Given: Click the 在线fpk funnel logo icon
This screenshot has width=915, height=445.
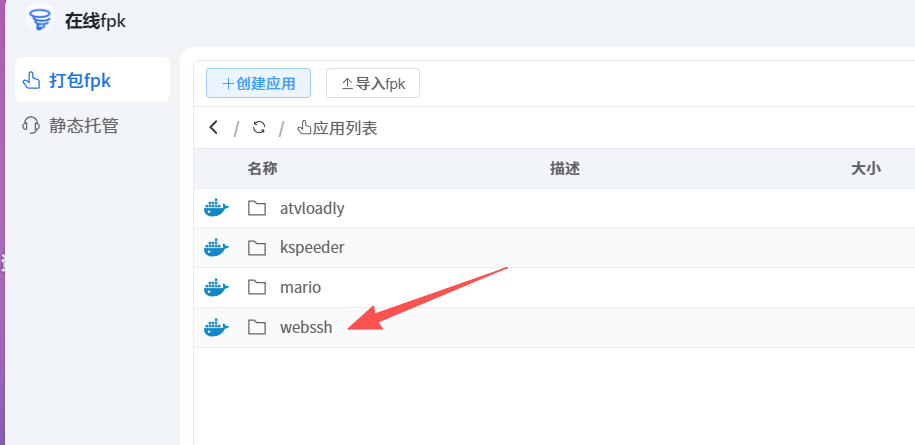Looking at the screenshot, I should coord(39,20).
